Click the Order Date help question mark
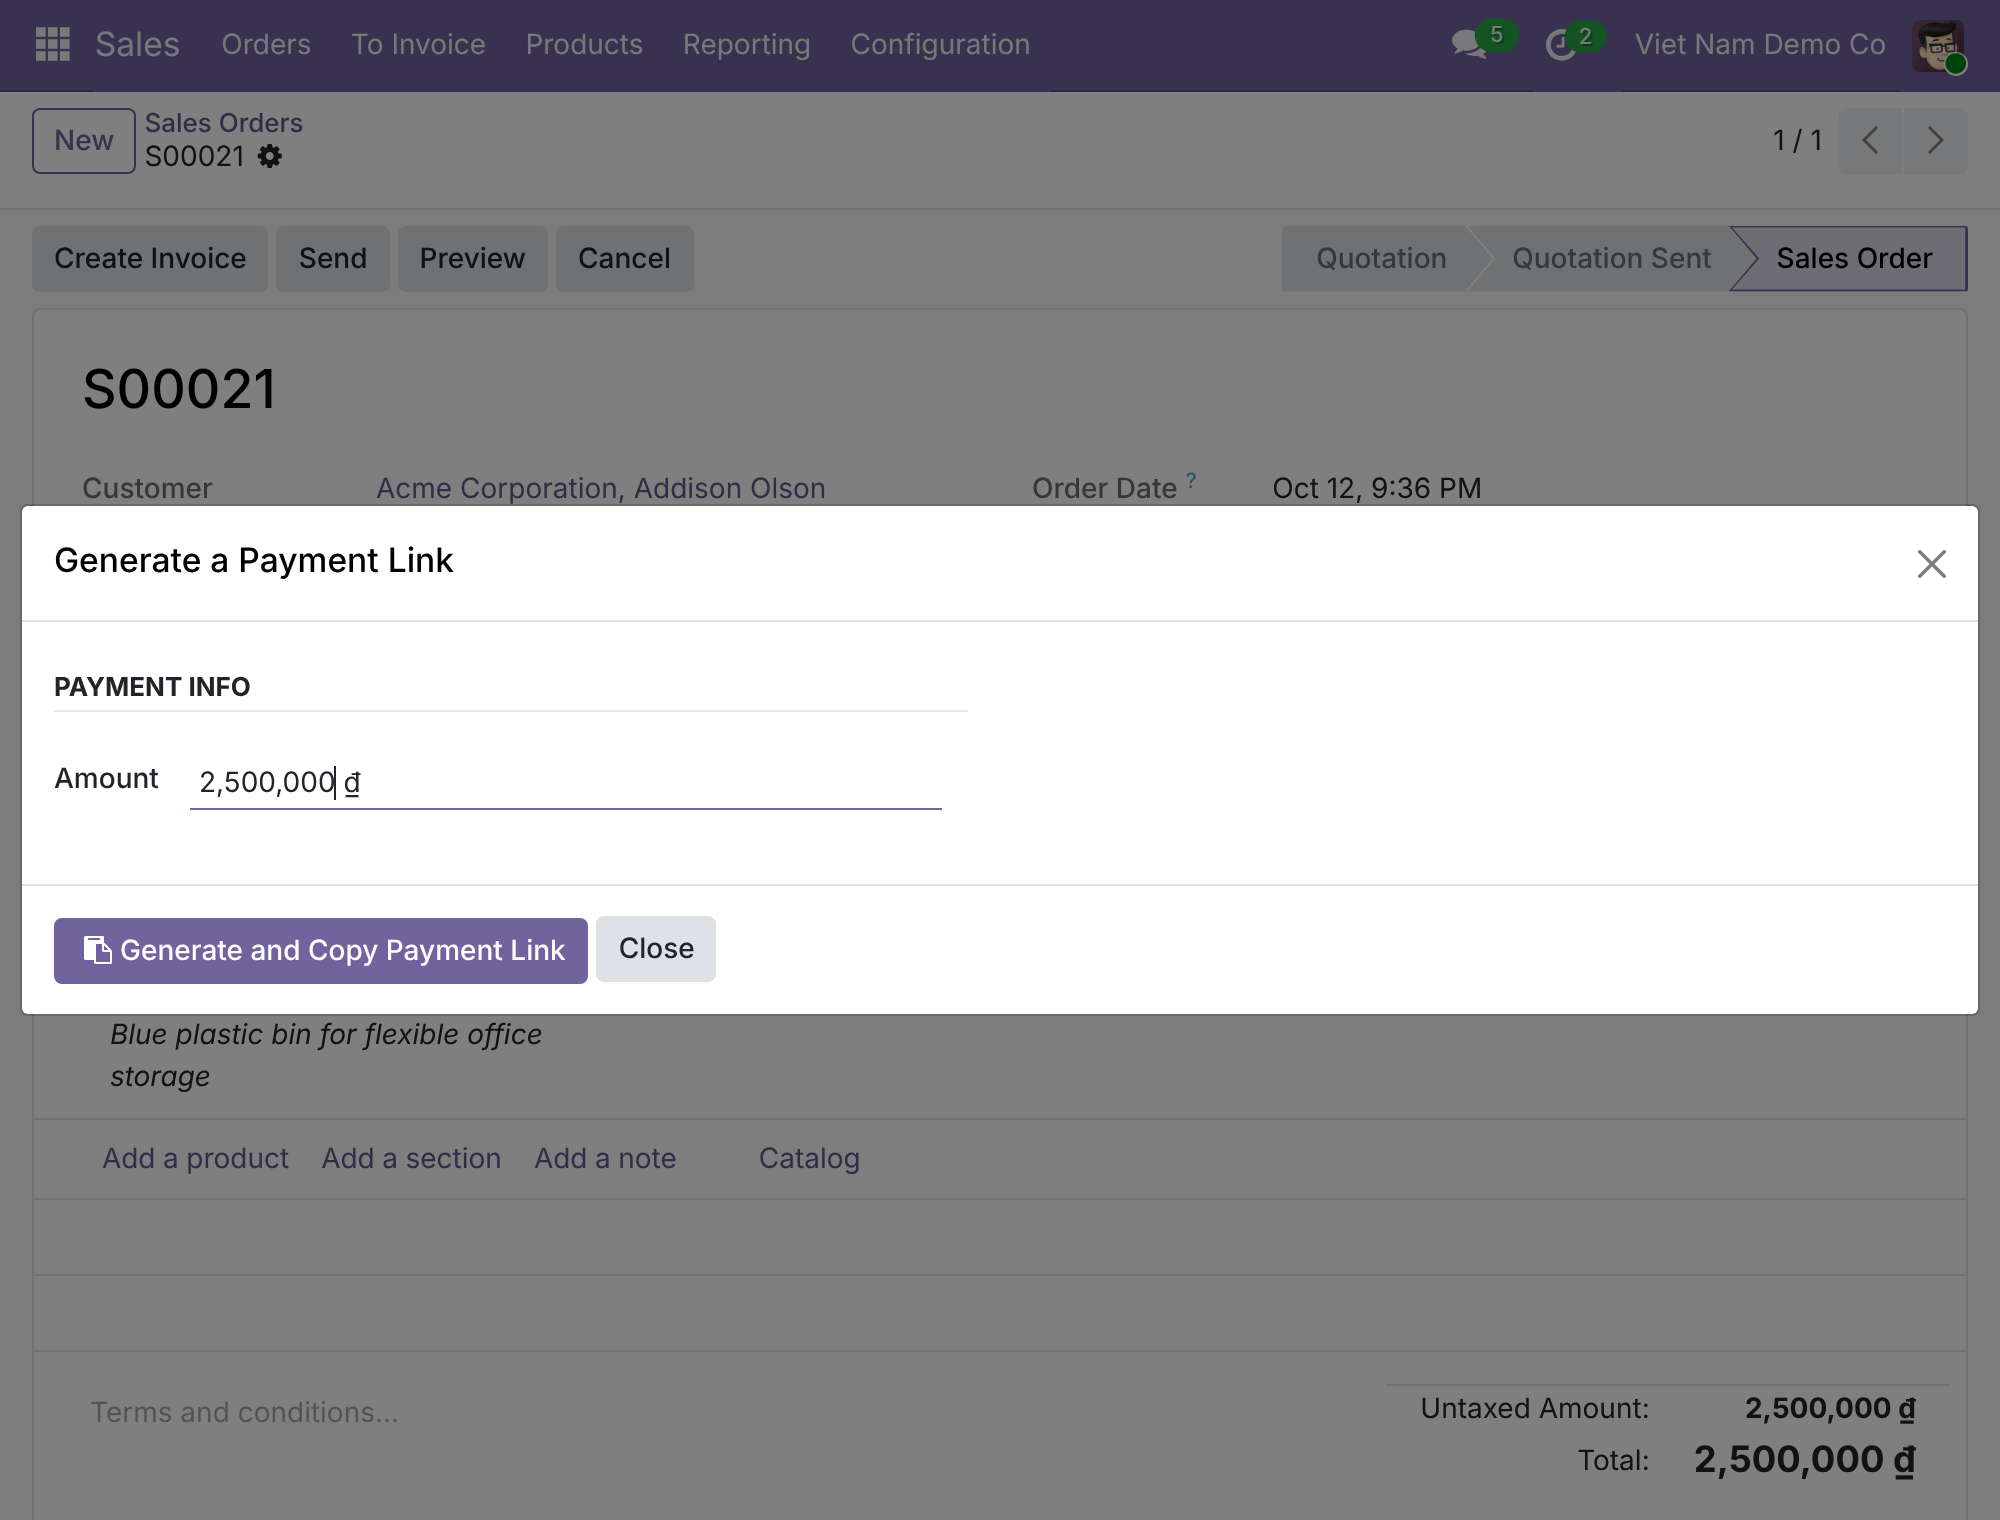The image size is (2000, 1520). [1191, 480]
